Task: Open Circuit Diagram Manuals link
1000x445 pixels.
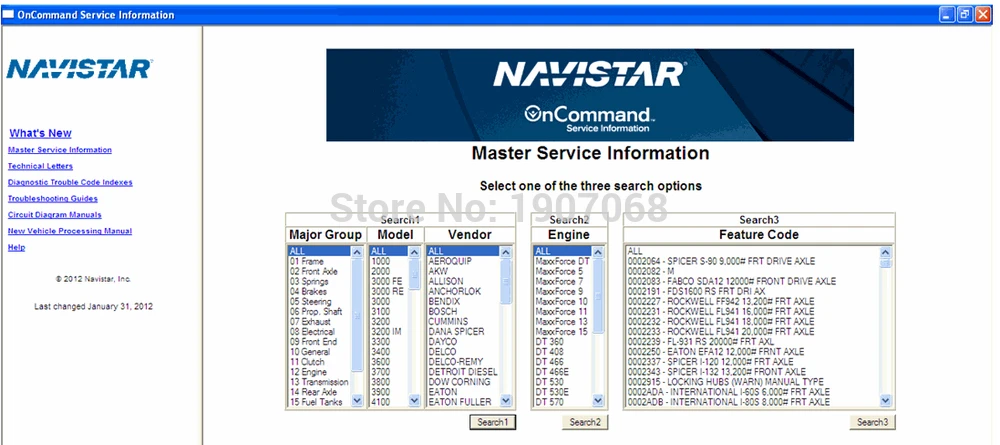Action: coord(54,215)
